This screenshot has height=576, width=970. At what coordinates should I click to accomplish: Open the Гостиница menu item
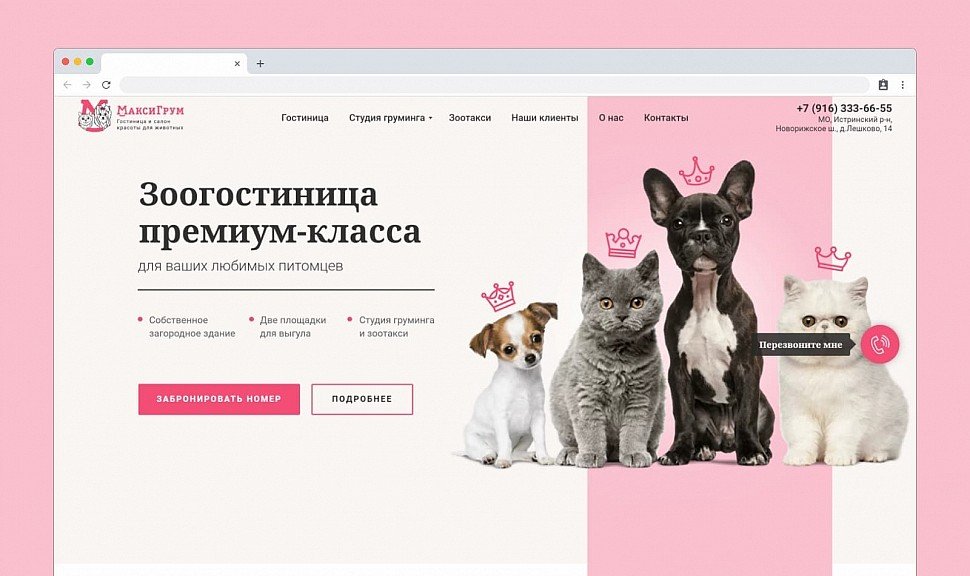[x=305, y=118]
